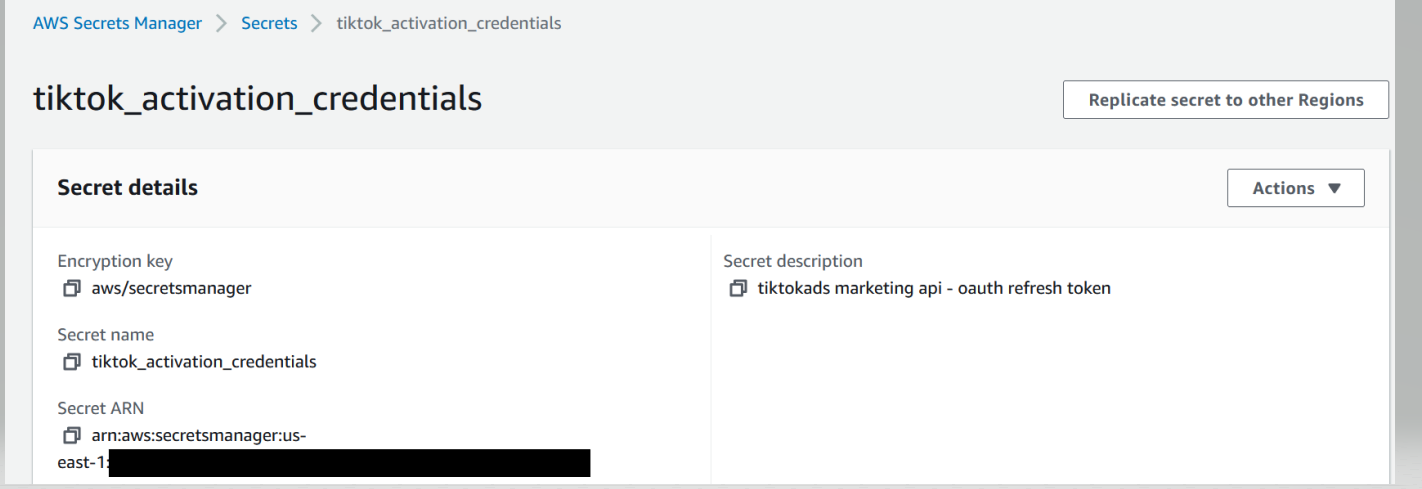Click the tiktok_activation_credentials secret name value
1422x489 pixels.
click(x=204, y=361)
